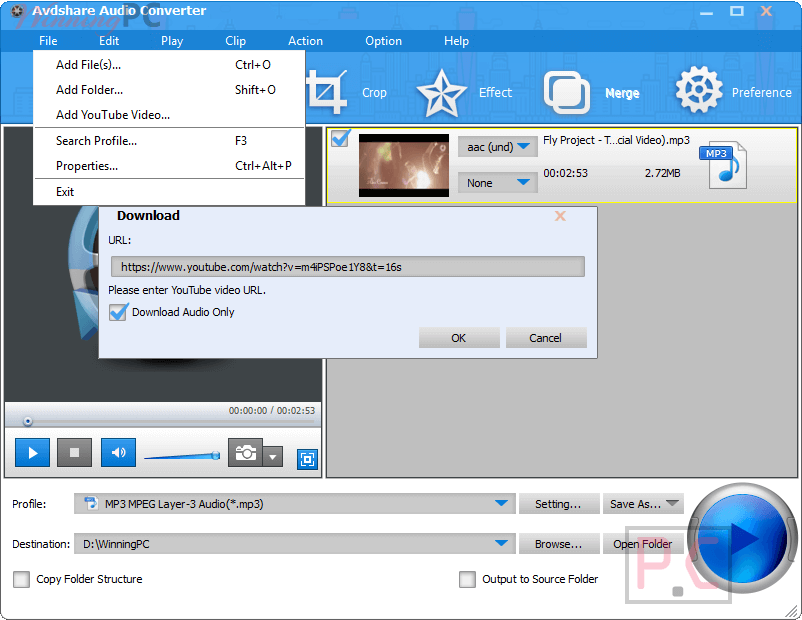Open the Play menu
This screenshot has width=802, height=620.
click(172, 41)
